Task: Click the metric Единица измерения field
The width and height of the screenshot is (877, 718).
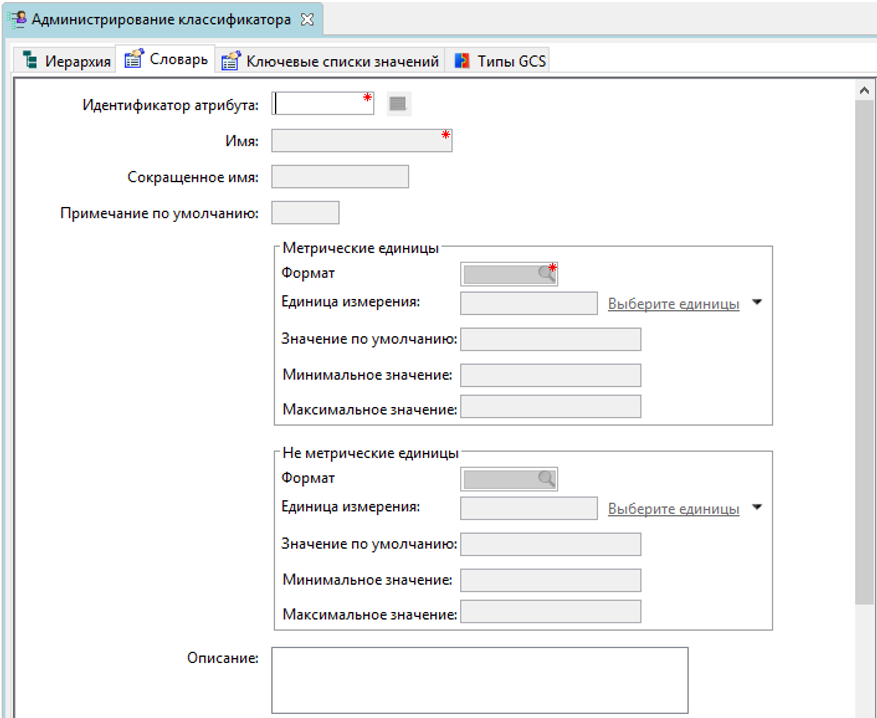Action: tap(529, 303)
